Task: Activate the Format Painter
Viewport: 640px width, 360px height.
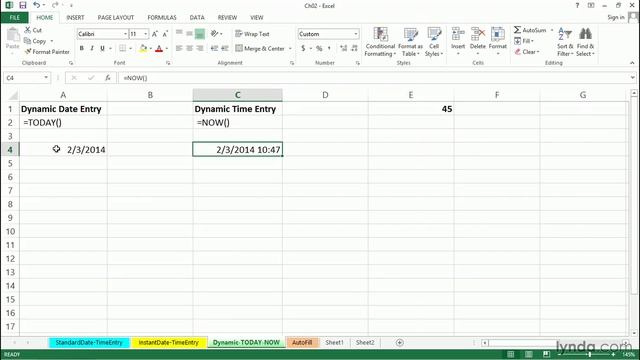Action: pyautogui.click(x=47, y=52)
